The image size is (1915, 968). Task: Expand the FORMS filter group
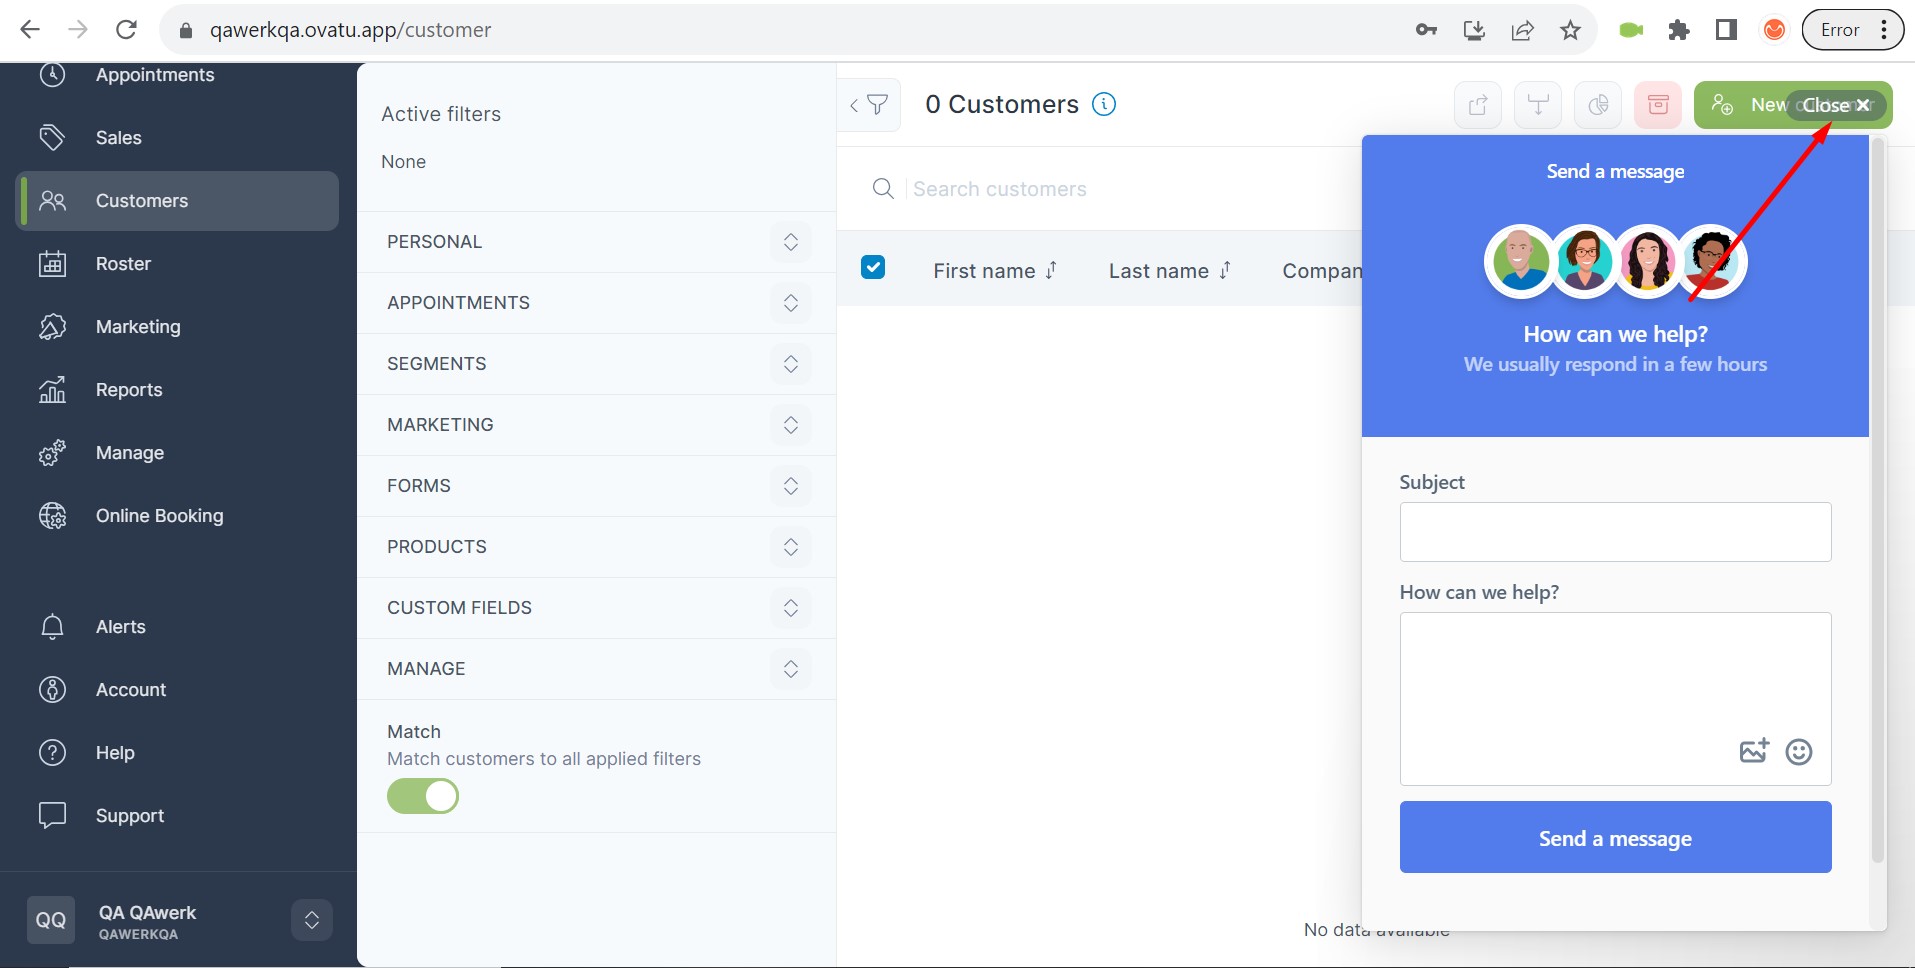click(x=790, y=486)
